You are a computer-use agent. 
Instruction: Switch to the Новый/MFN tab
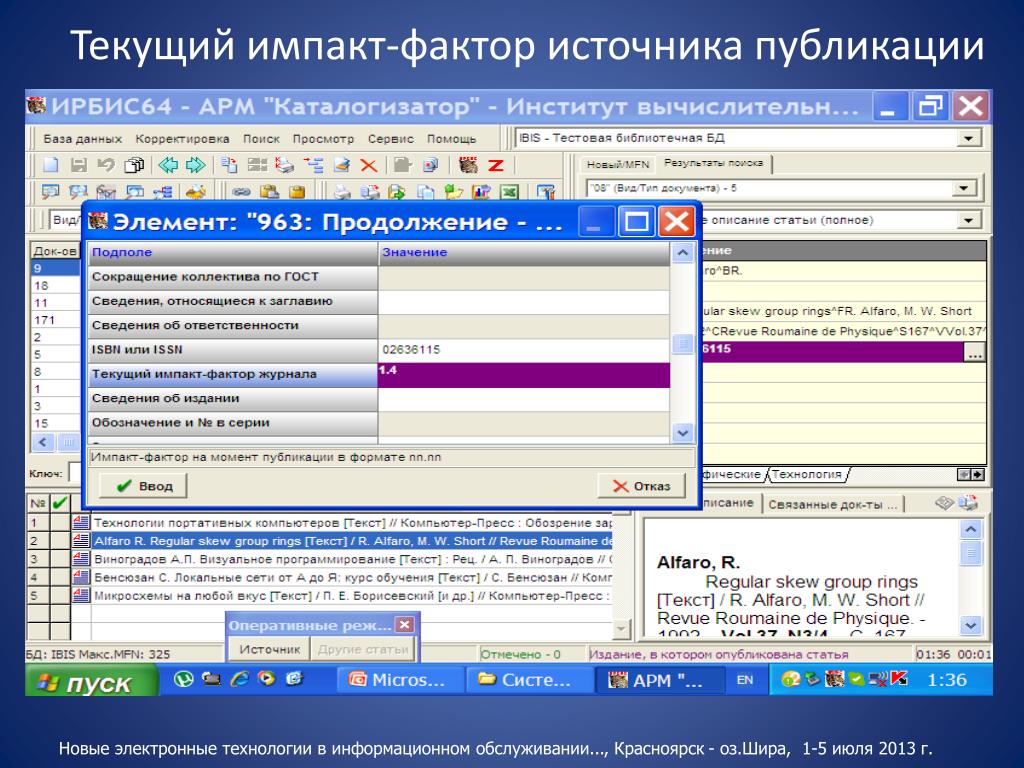coord(618,165)
